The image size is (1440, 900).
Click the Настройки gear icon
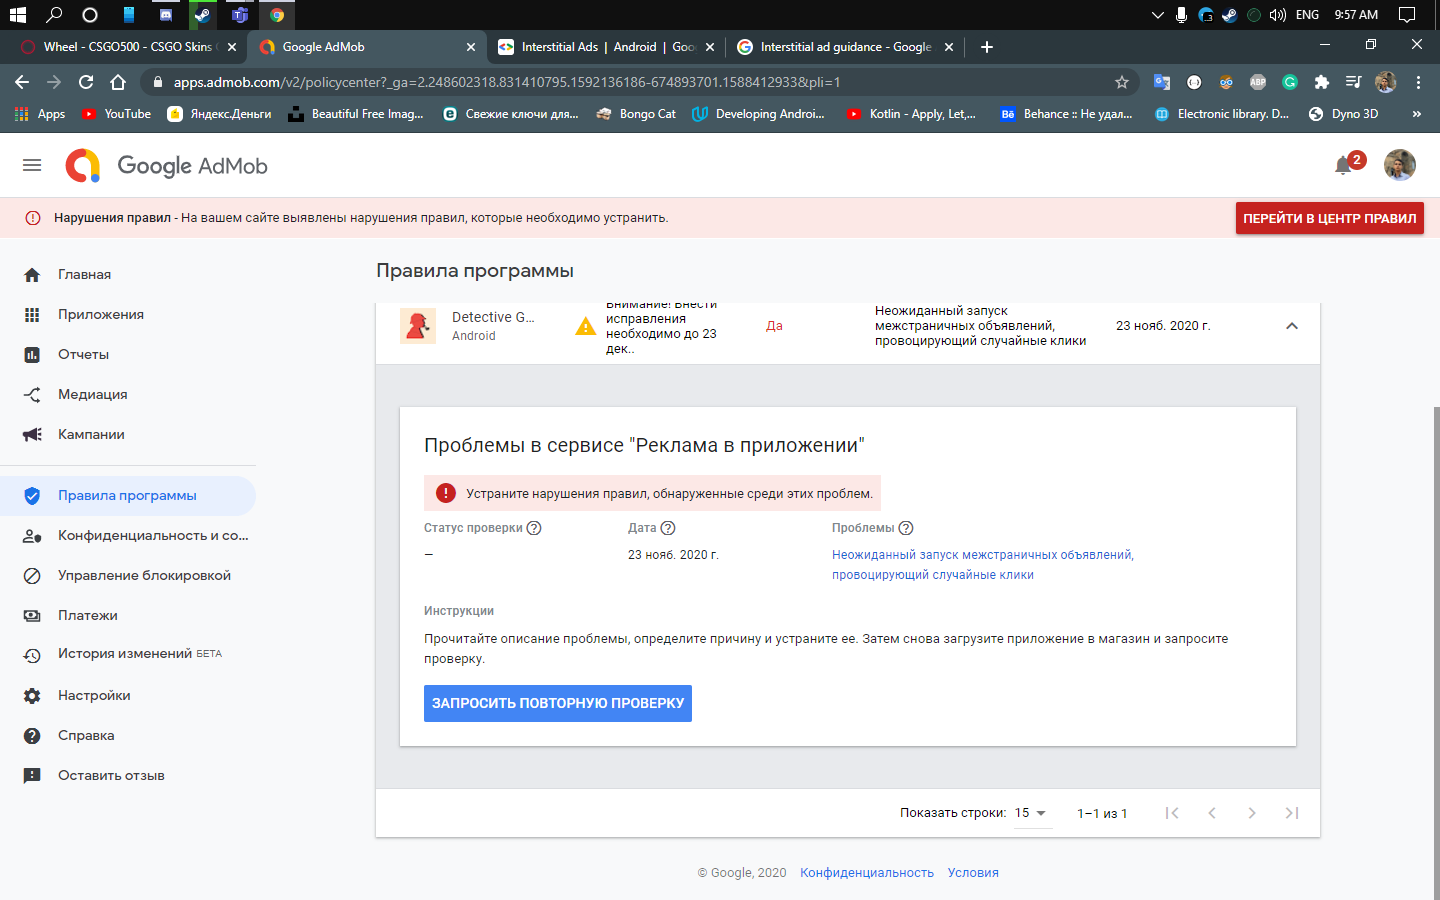pyautogui.click(x=32, y=696)
